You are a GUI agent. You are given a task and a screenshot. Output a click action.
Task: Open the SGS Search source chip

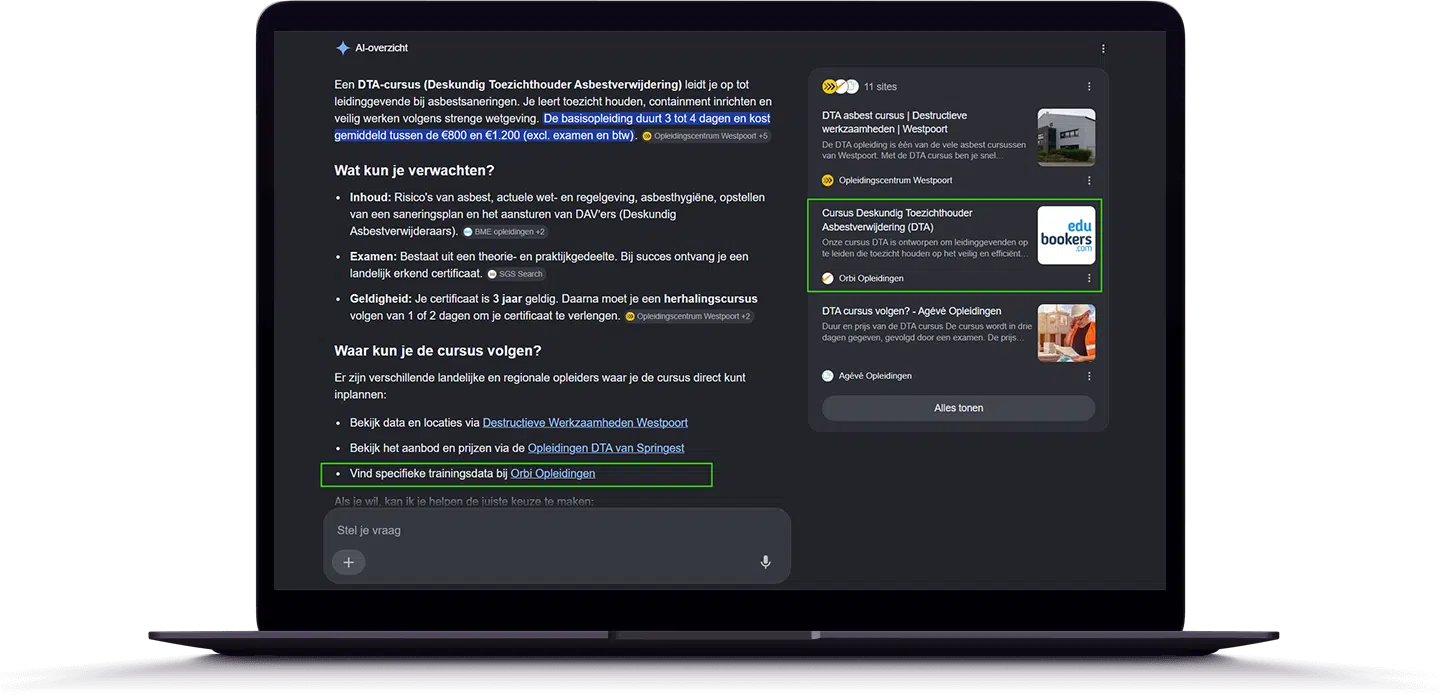coord(516,274)
